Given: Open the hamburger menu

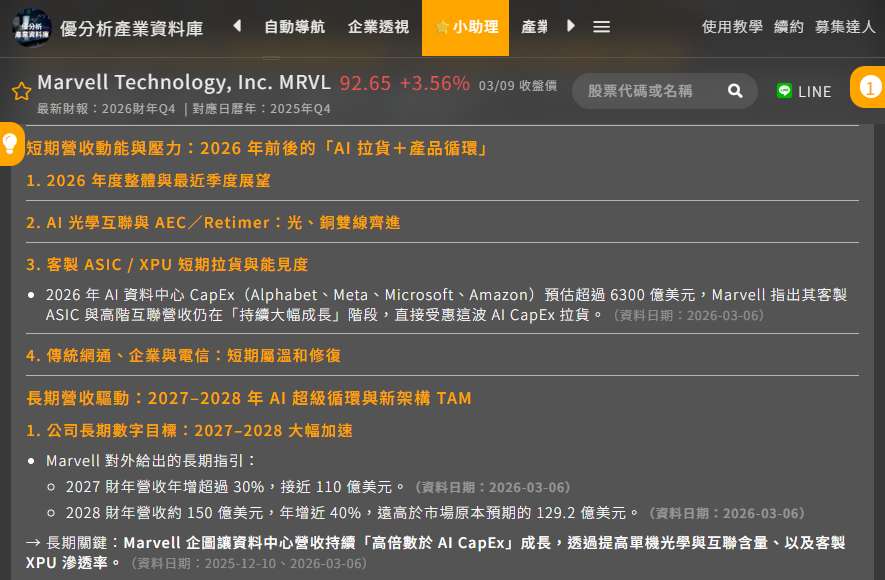Looking at the screenshot, I should (x=601, y=27).
